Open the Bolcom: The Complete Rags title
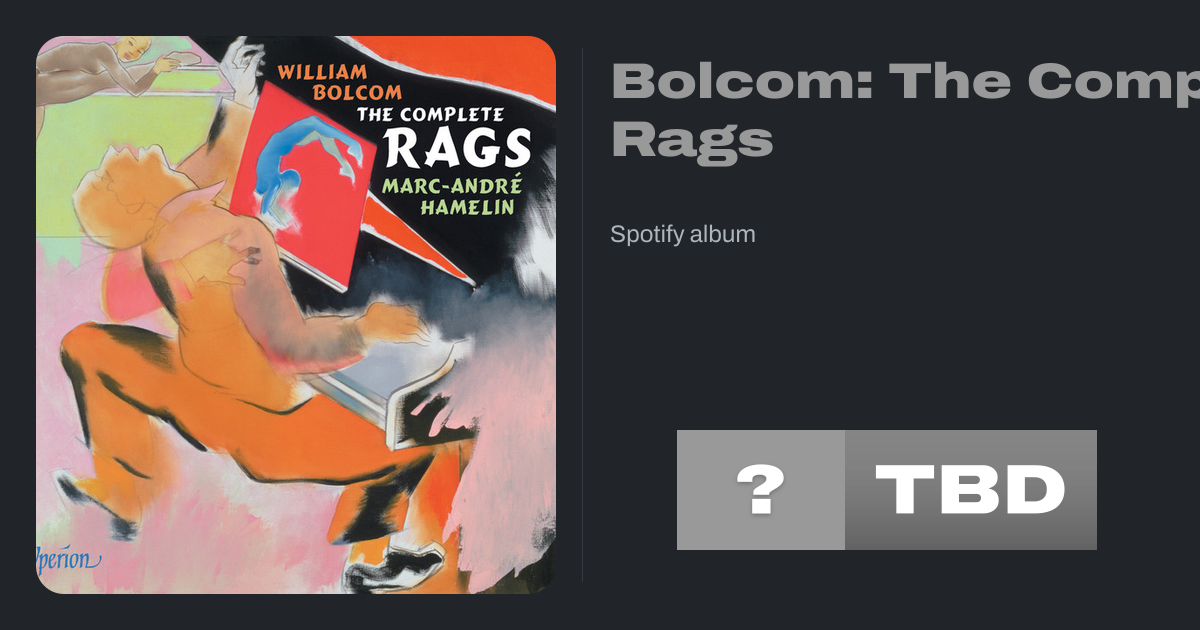The image size is (1200, 630). (905, 110)
